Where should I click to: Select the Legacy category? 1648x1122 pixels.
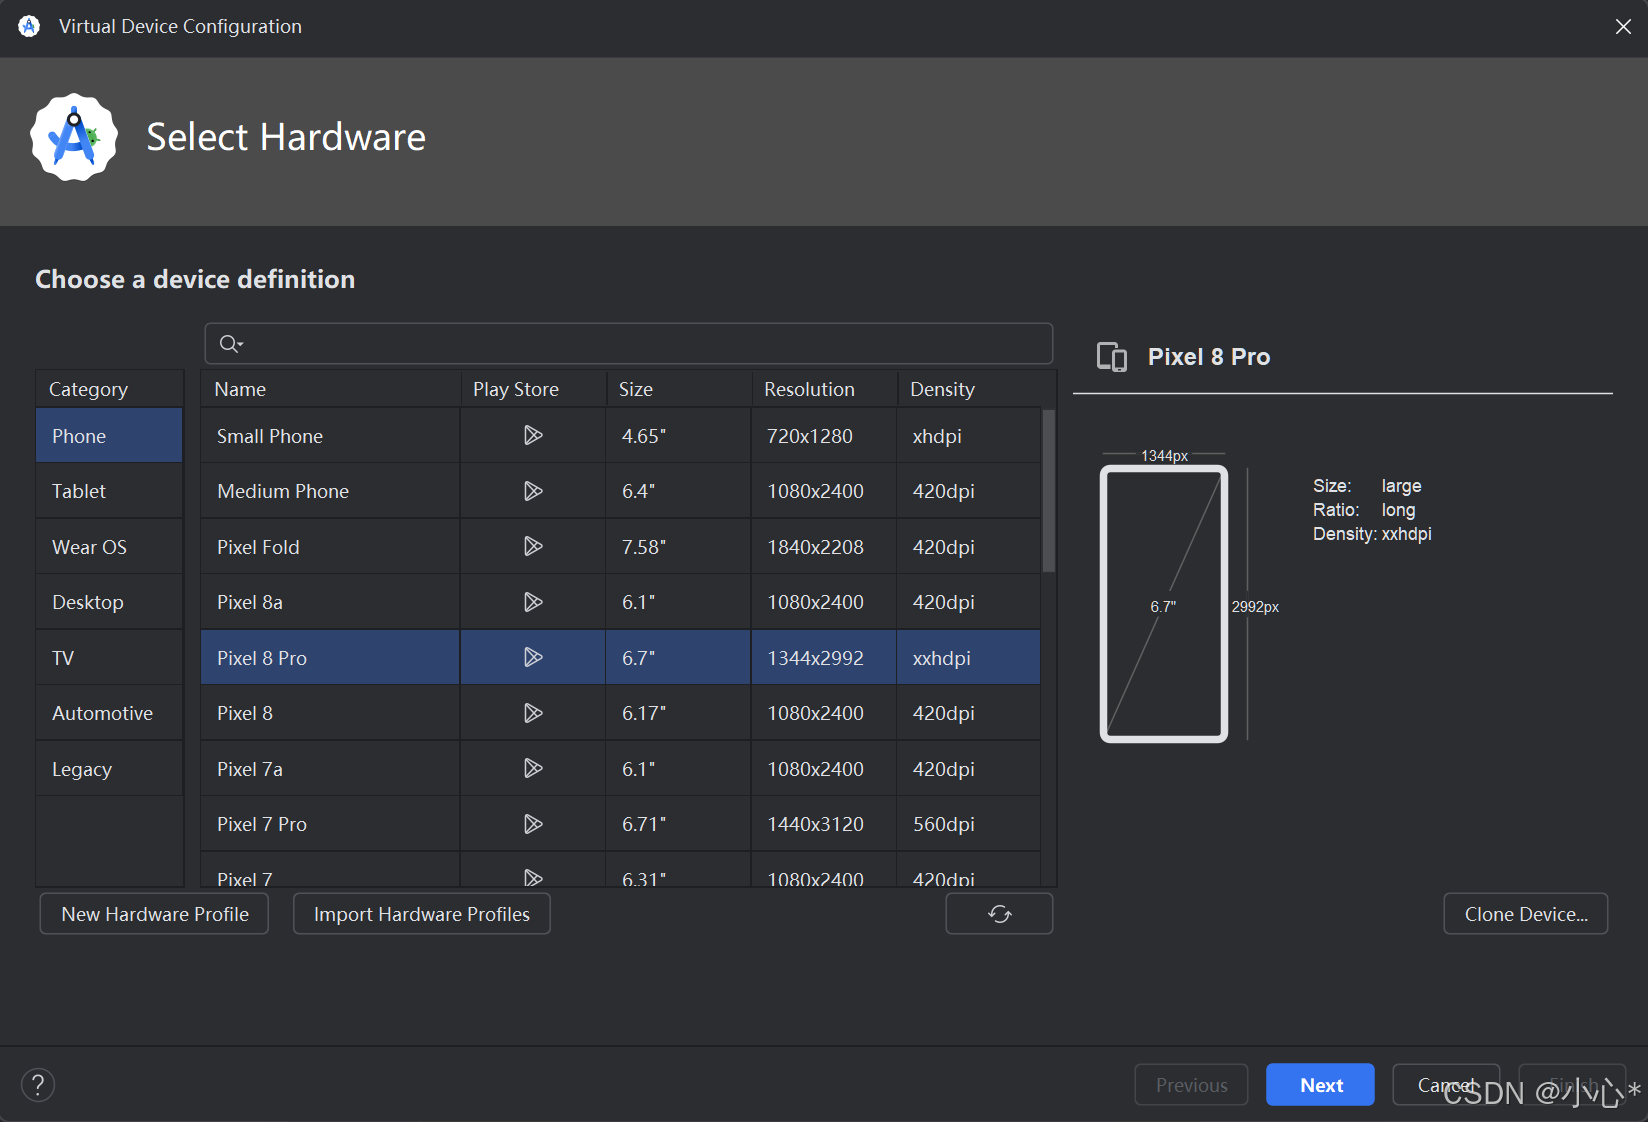coord(109,769)
